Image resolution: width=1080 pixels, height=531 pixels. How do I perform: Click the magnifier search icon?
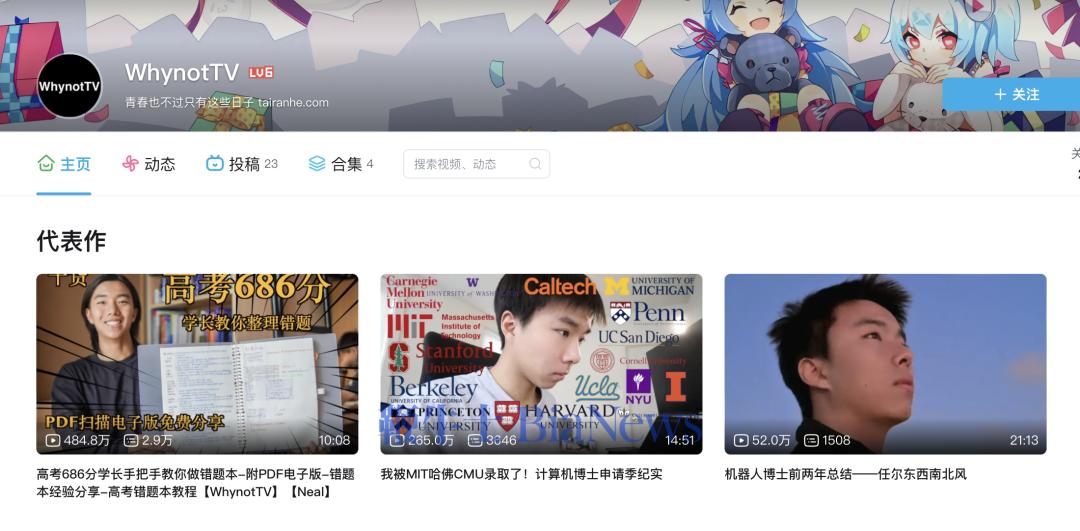534,164
